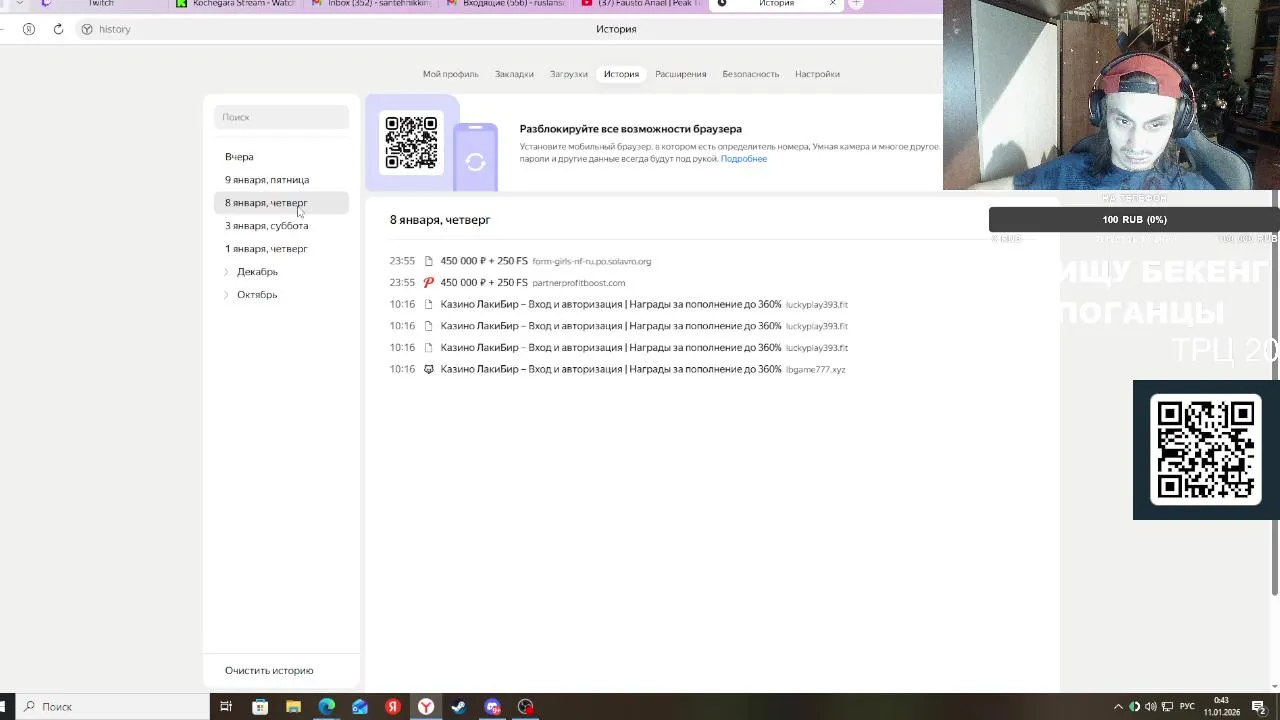Click page icon of solavro.org entry
This screenshot has width=1280, height=720.
(428, 261)
